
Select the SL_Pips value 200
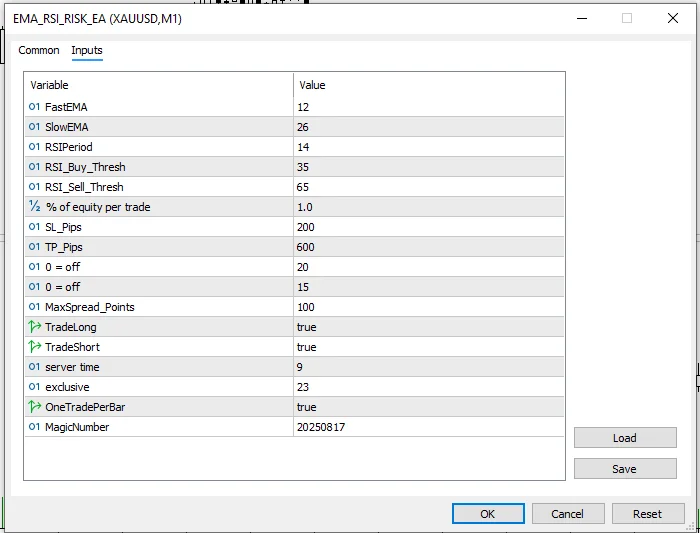[306, 227]
